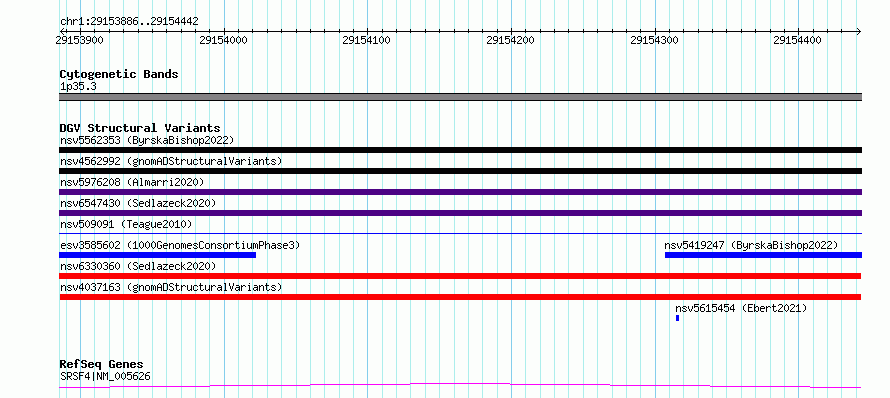
Task: Open variant label nsv4562992 (gnomADStructuralVariants)
Action: (171, 161)
